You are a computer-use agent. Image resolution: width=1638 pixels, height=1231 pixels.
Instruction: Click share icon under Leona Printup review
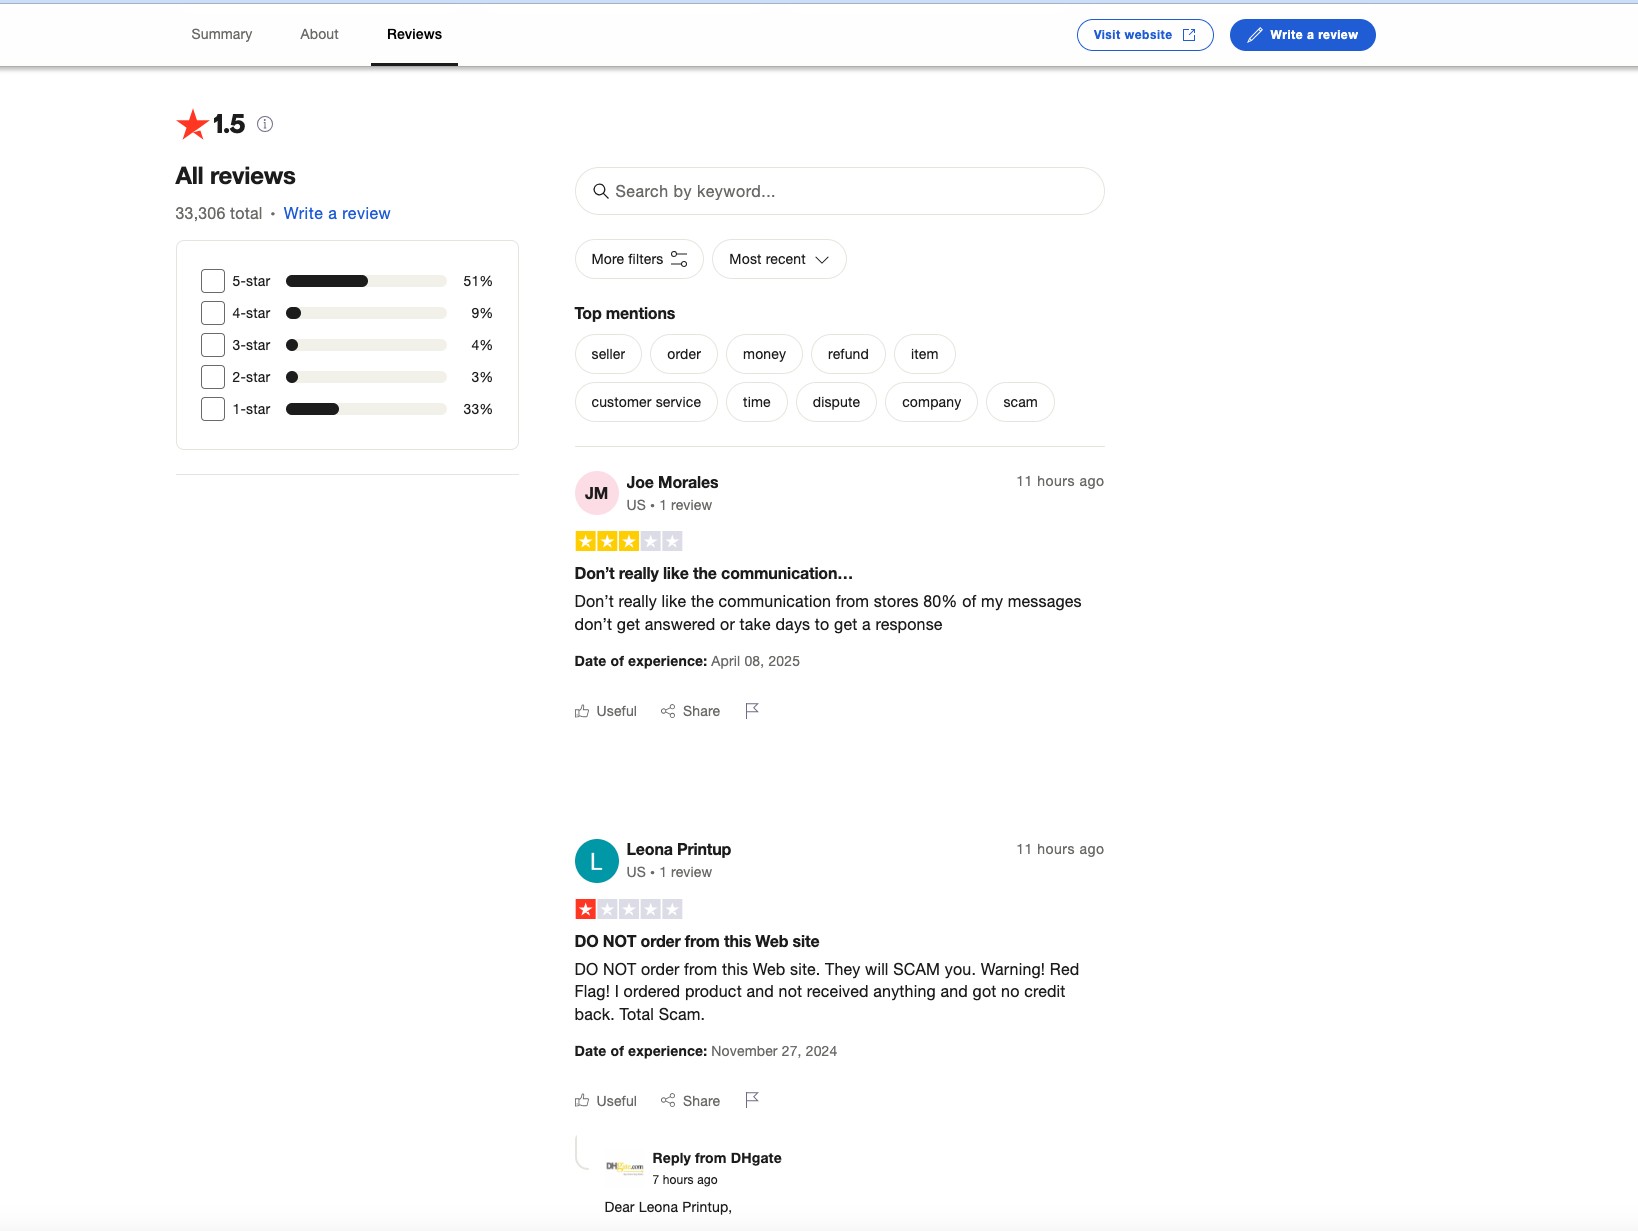[668, 1101]
